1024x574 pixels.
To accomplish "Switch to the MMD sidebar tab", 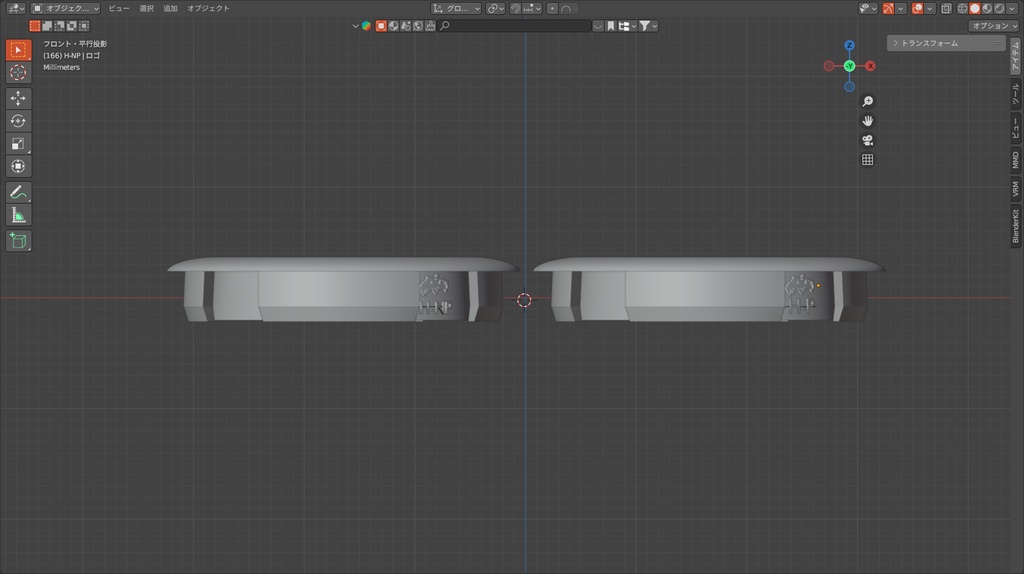I will coord(1016,160).
